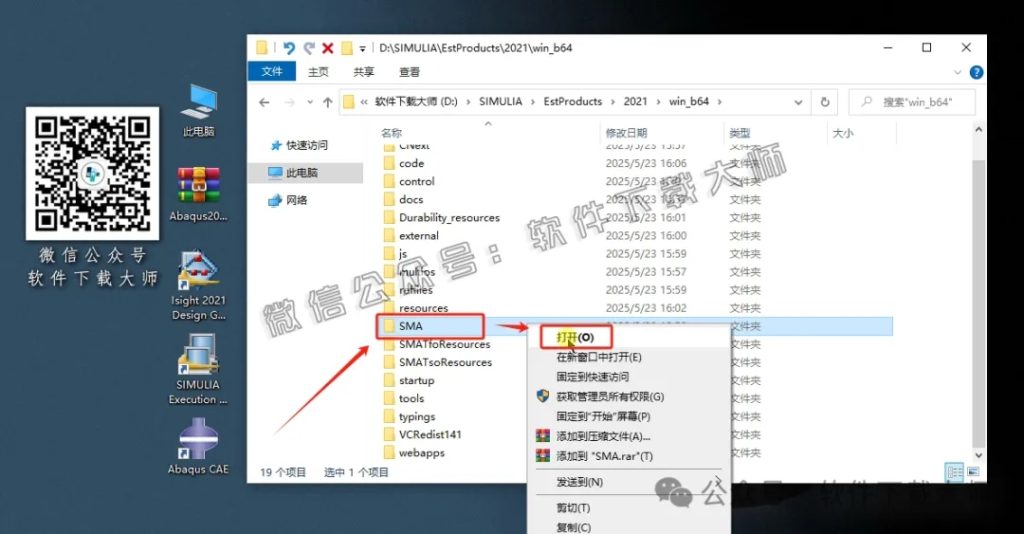Refresh the folder view
Image resolution: width=1024 pixels, height=534 pixels.
click(x=825, y=102)
